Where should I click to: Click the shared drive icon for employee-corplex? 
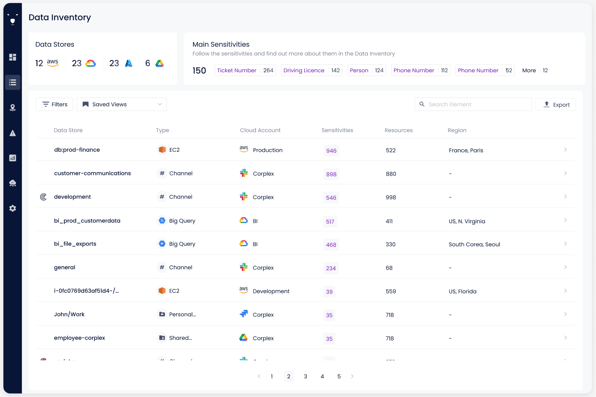[x=162, y=338]
